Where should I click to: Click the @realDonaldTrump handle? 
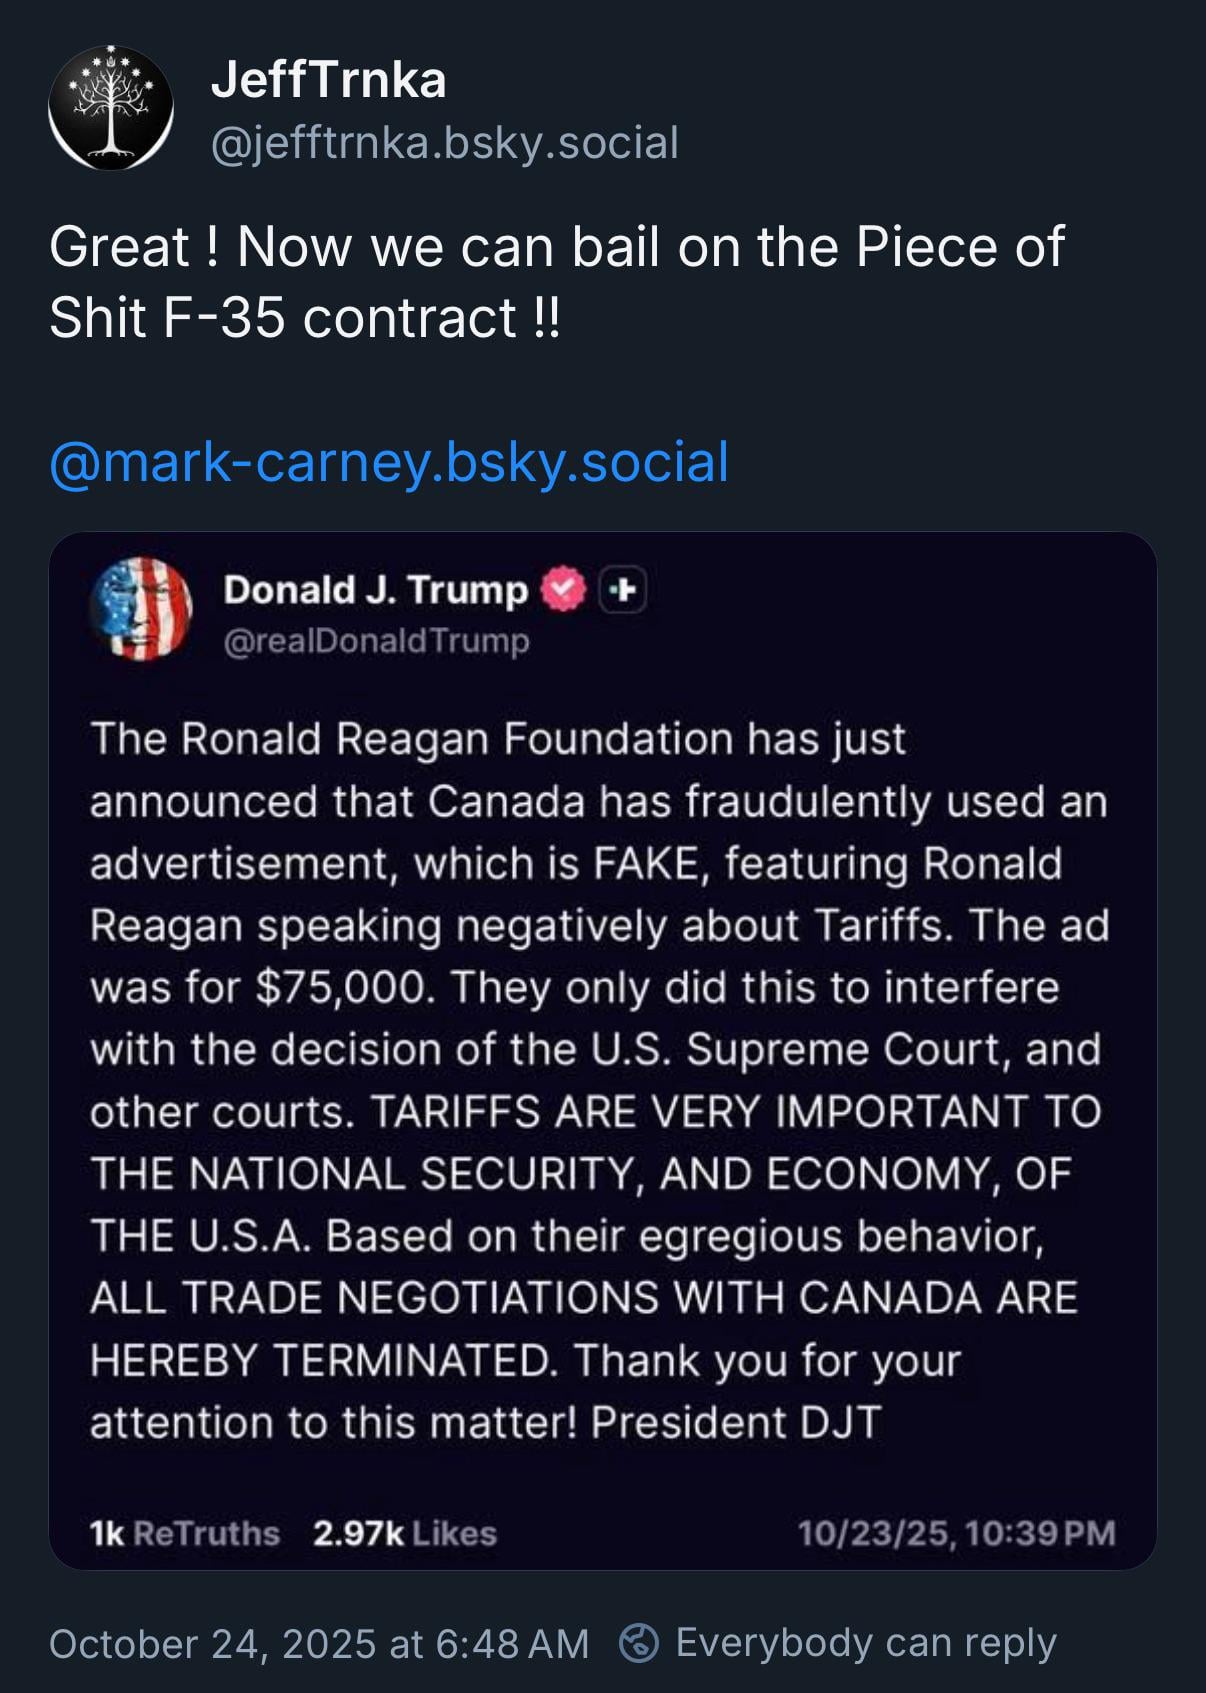pyautogui.click(x=376, y=641)
